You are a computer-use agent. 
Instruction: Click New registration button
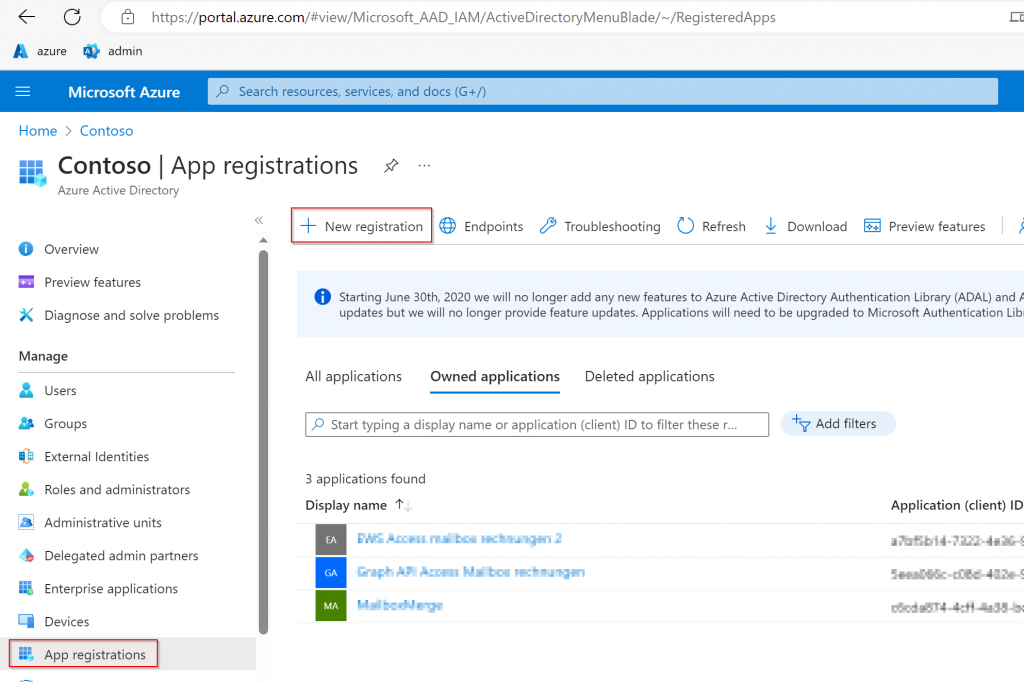click(362, 226)
